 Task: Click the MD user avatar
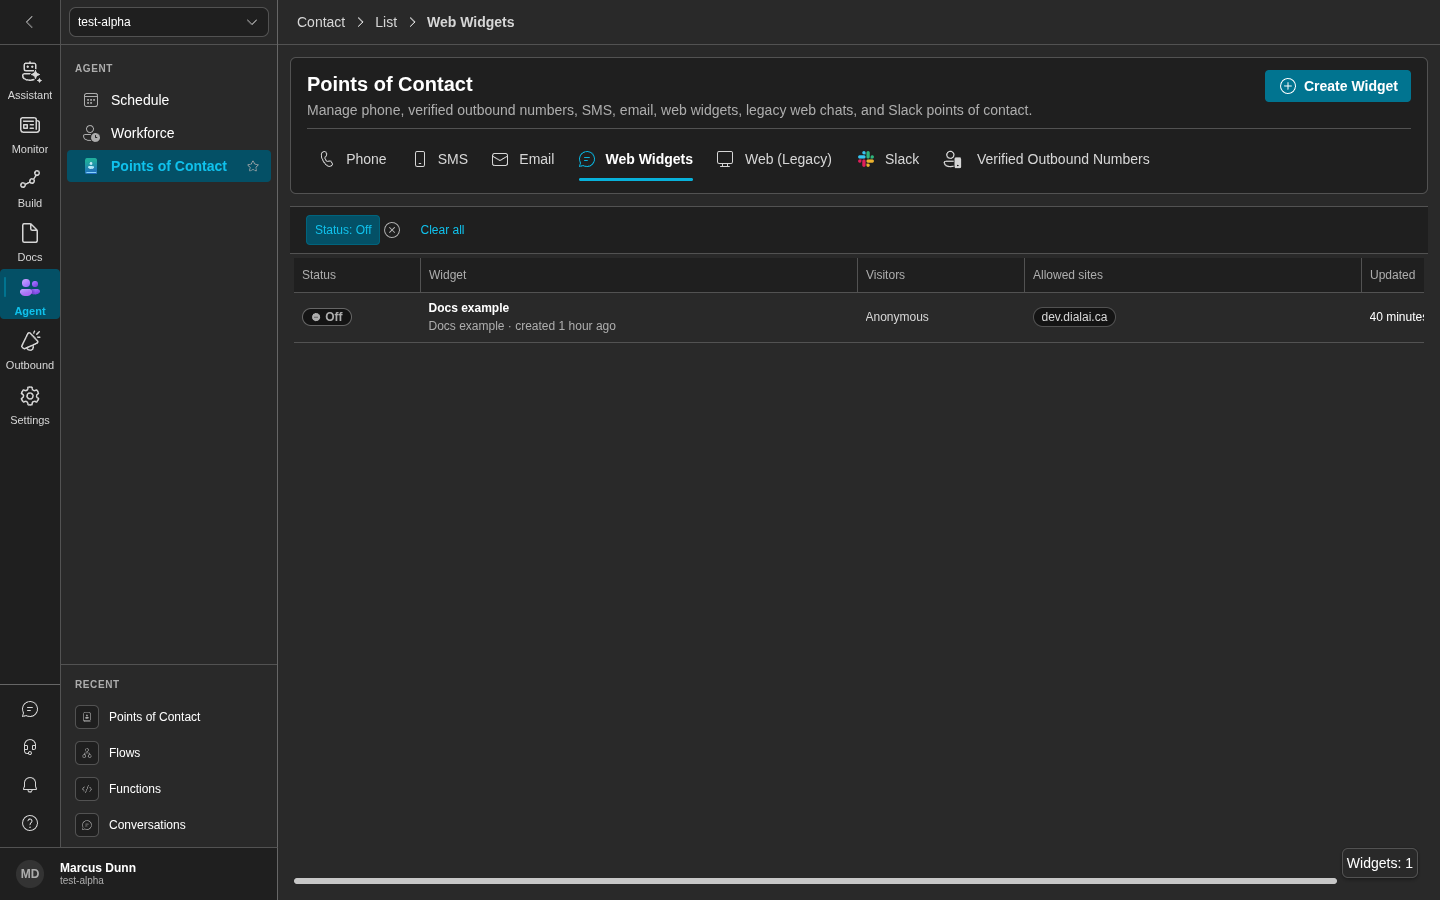click(30, 874)
